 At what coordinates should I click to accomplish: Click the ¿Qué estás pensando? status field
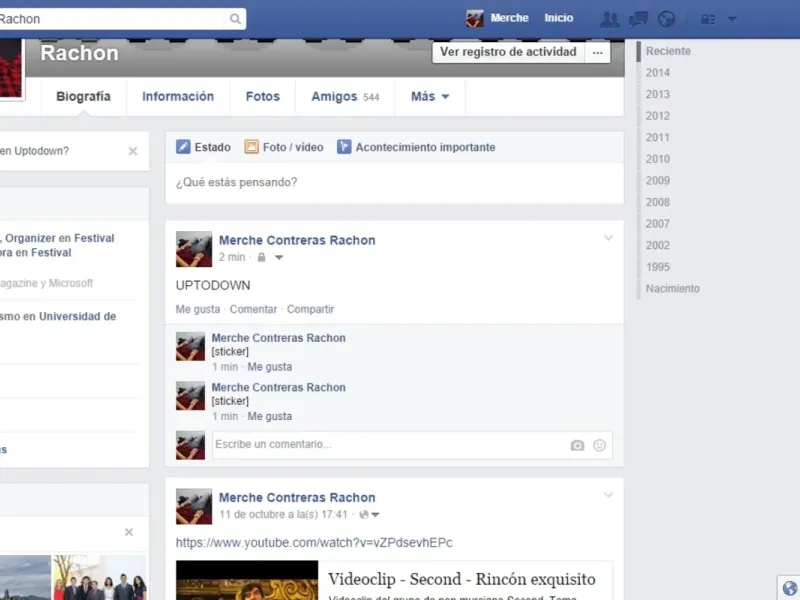click(394, 183)
